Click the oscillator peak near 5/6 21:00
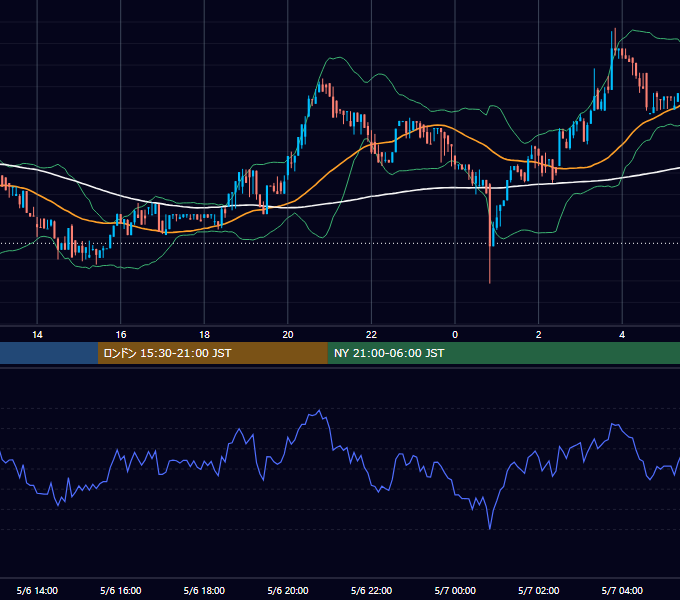 coord(320,411)
